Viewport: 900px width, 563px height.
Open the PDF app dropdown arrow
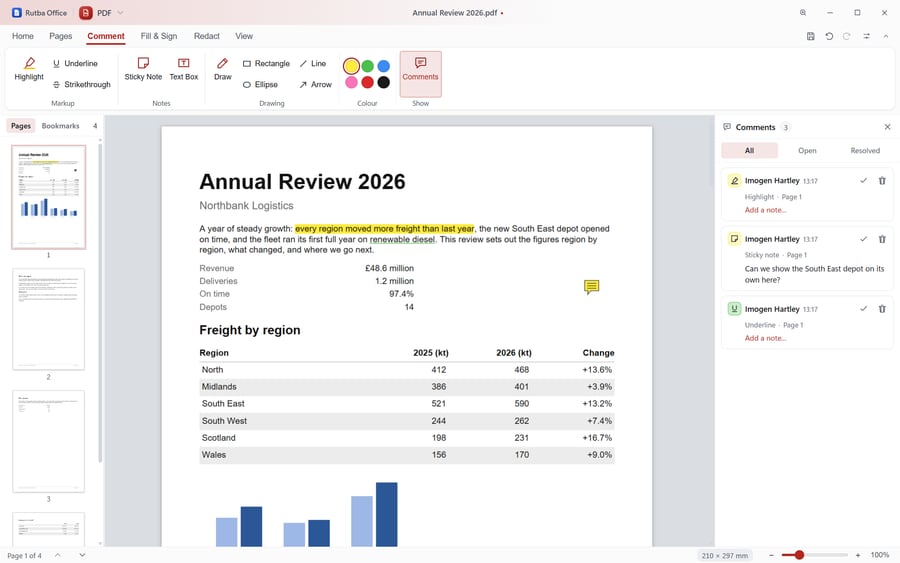click(x=121, y=13)
